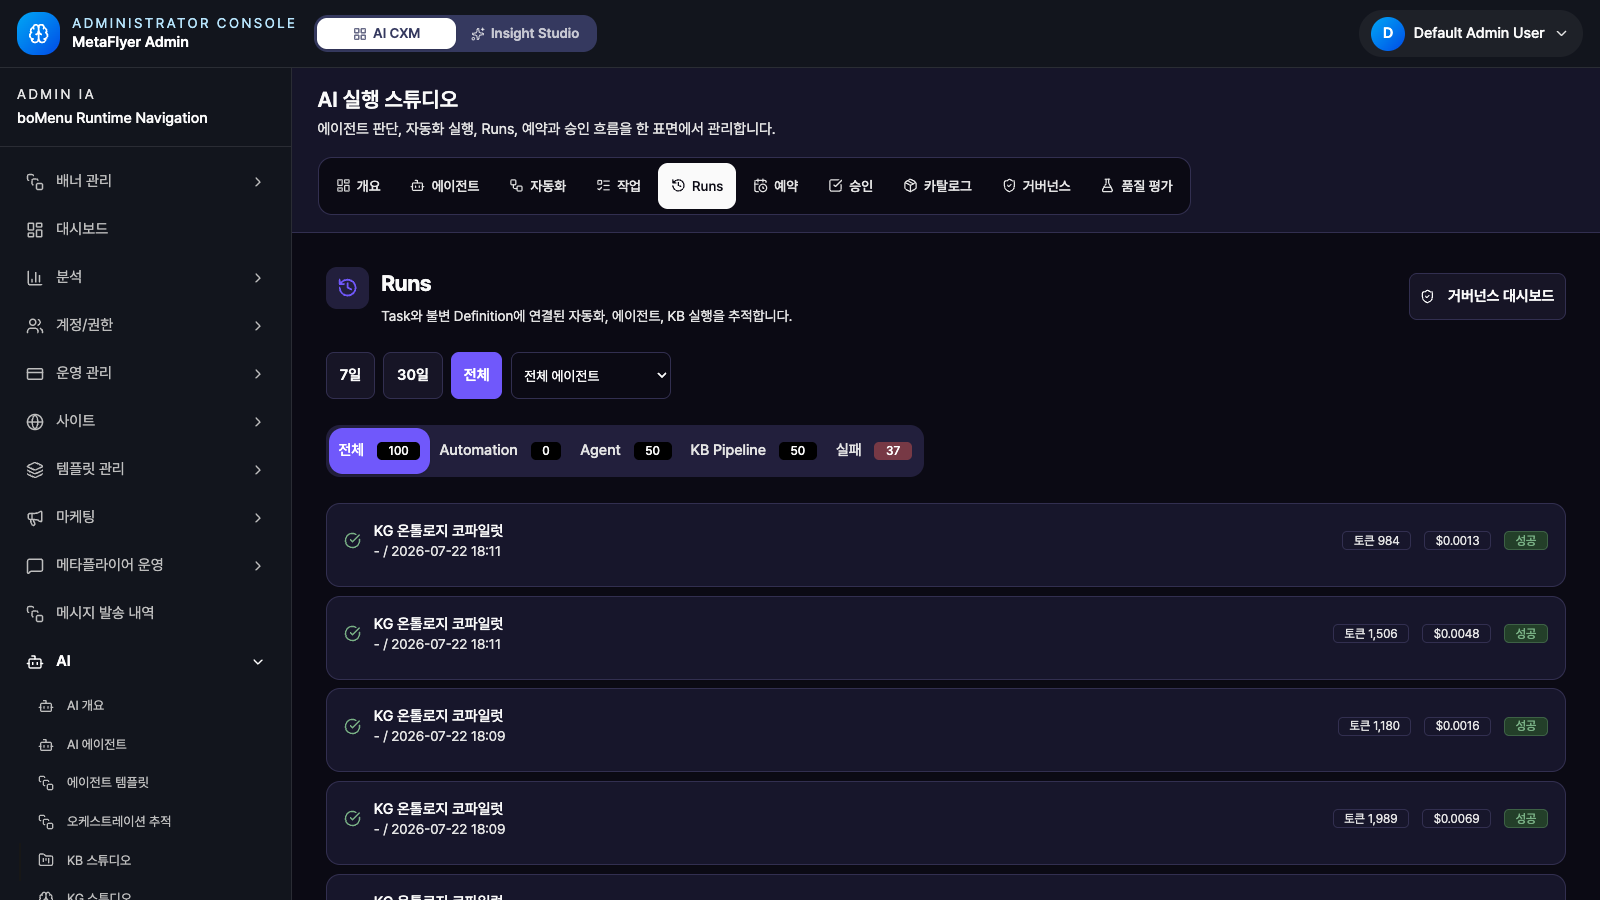This screenshot has height=900, width=1600.
Task: Open the 거버넌스 대시보드 button
Action: pyautogui.click(x=1487, y=296)
